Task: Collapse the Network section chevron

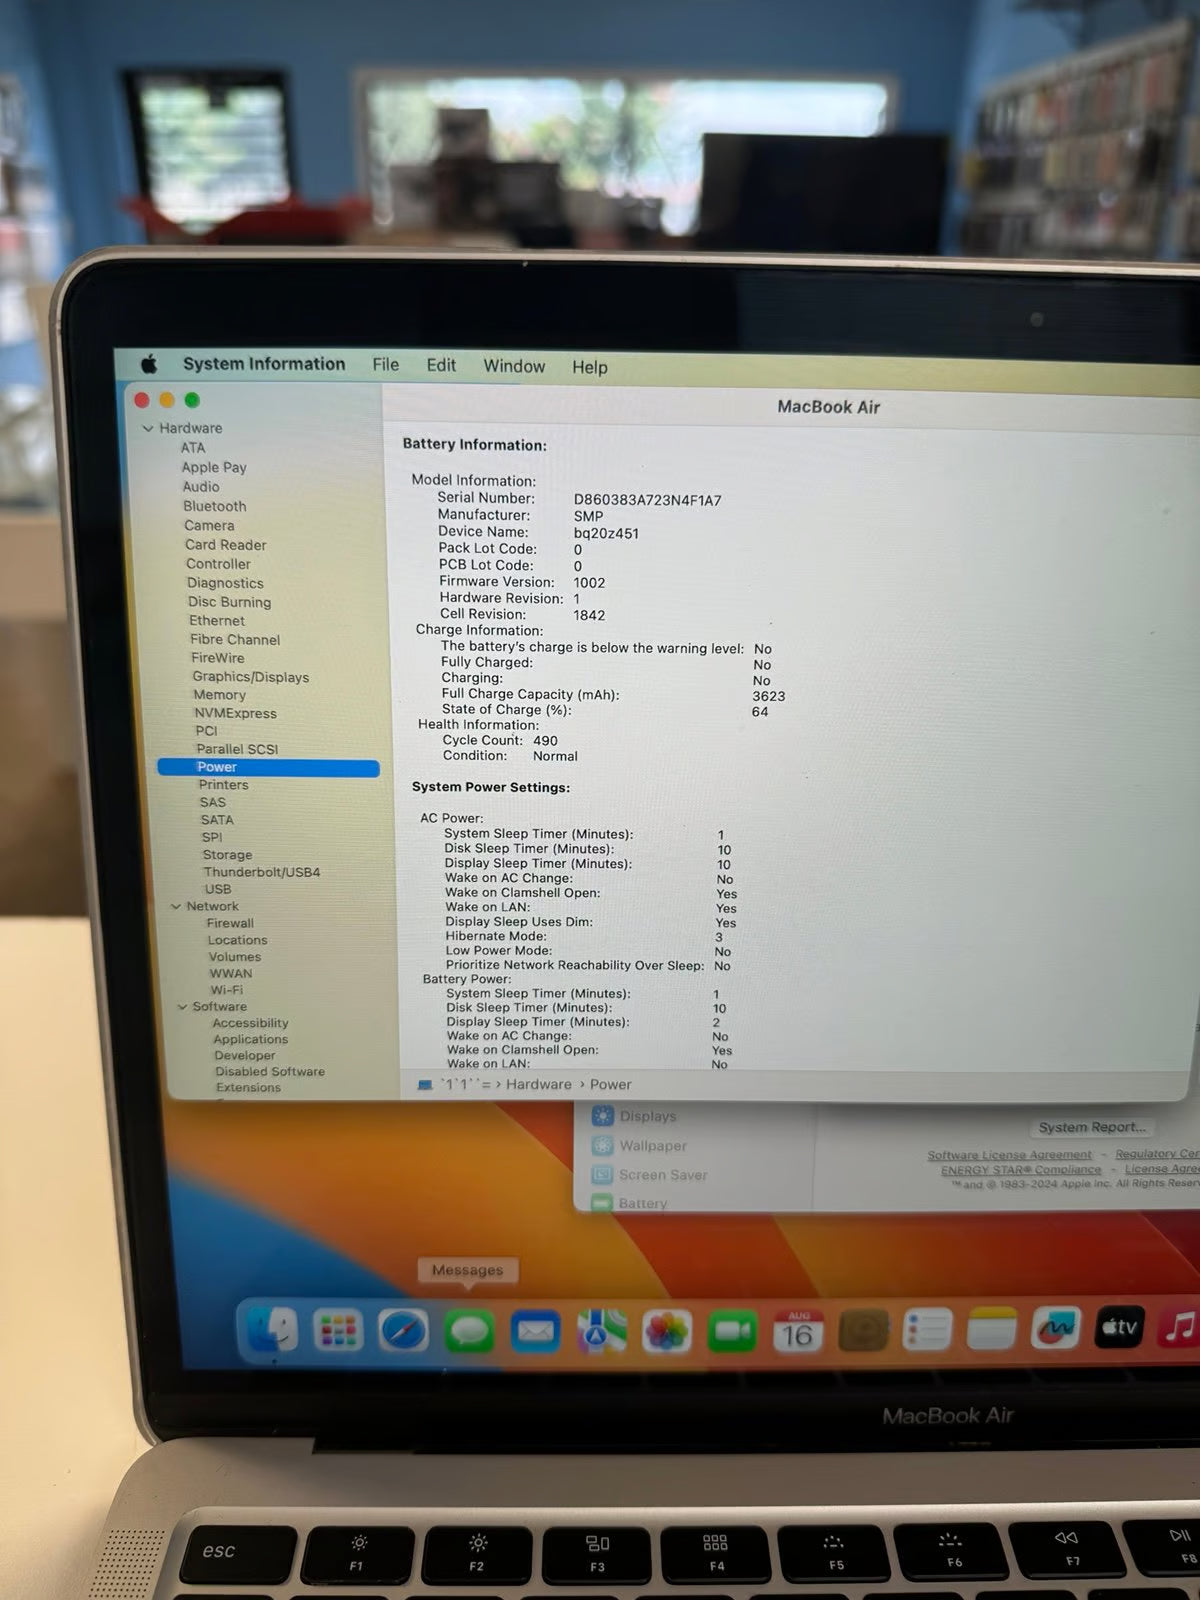Action: coord(177,906)
